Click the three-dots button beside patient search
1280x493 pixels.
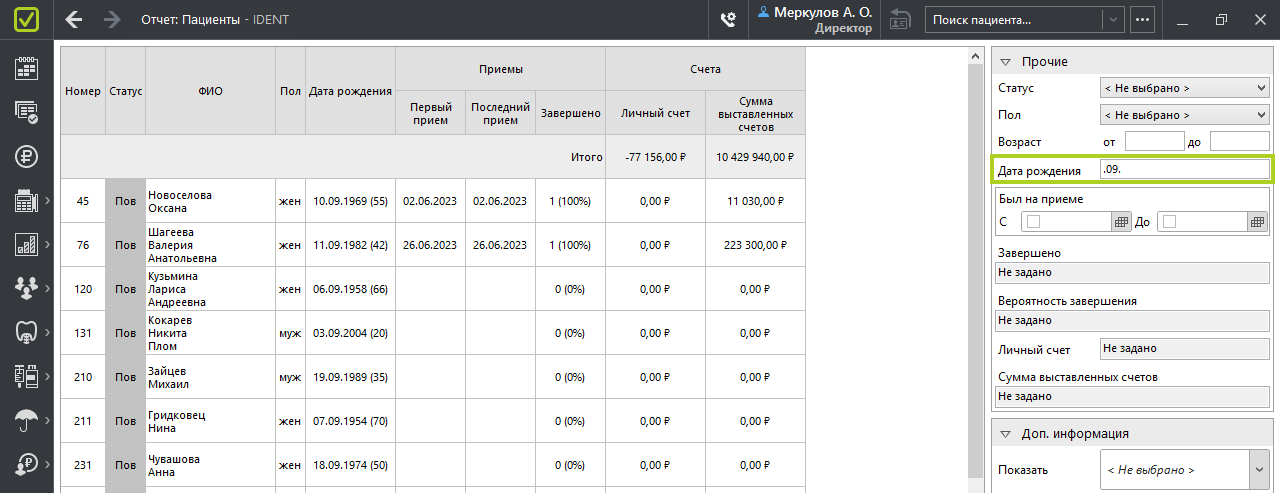(x=1142, y=19)
